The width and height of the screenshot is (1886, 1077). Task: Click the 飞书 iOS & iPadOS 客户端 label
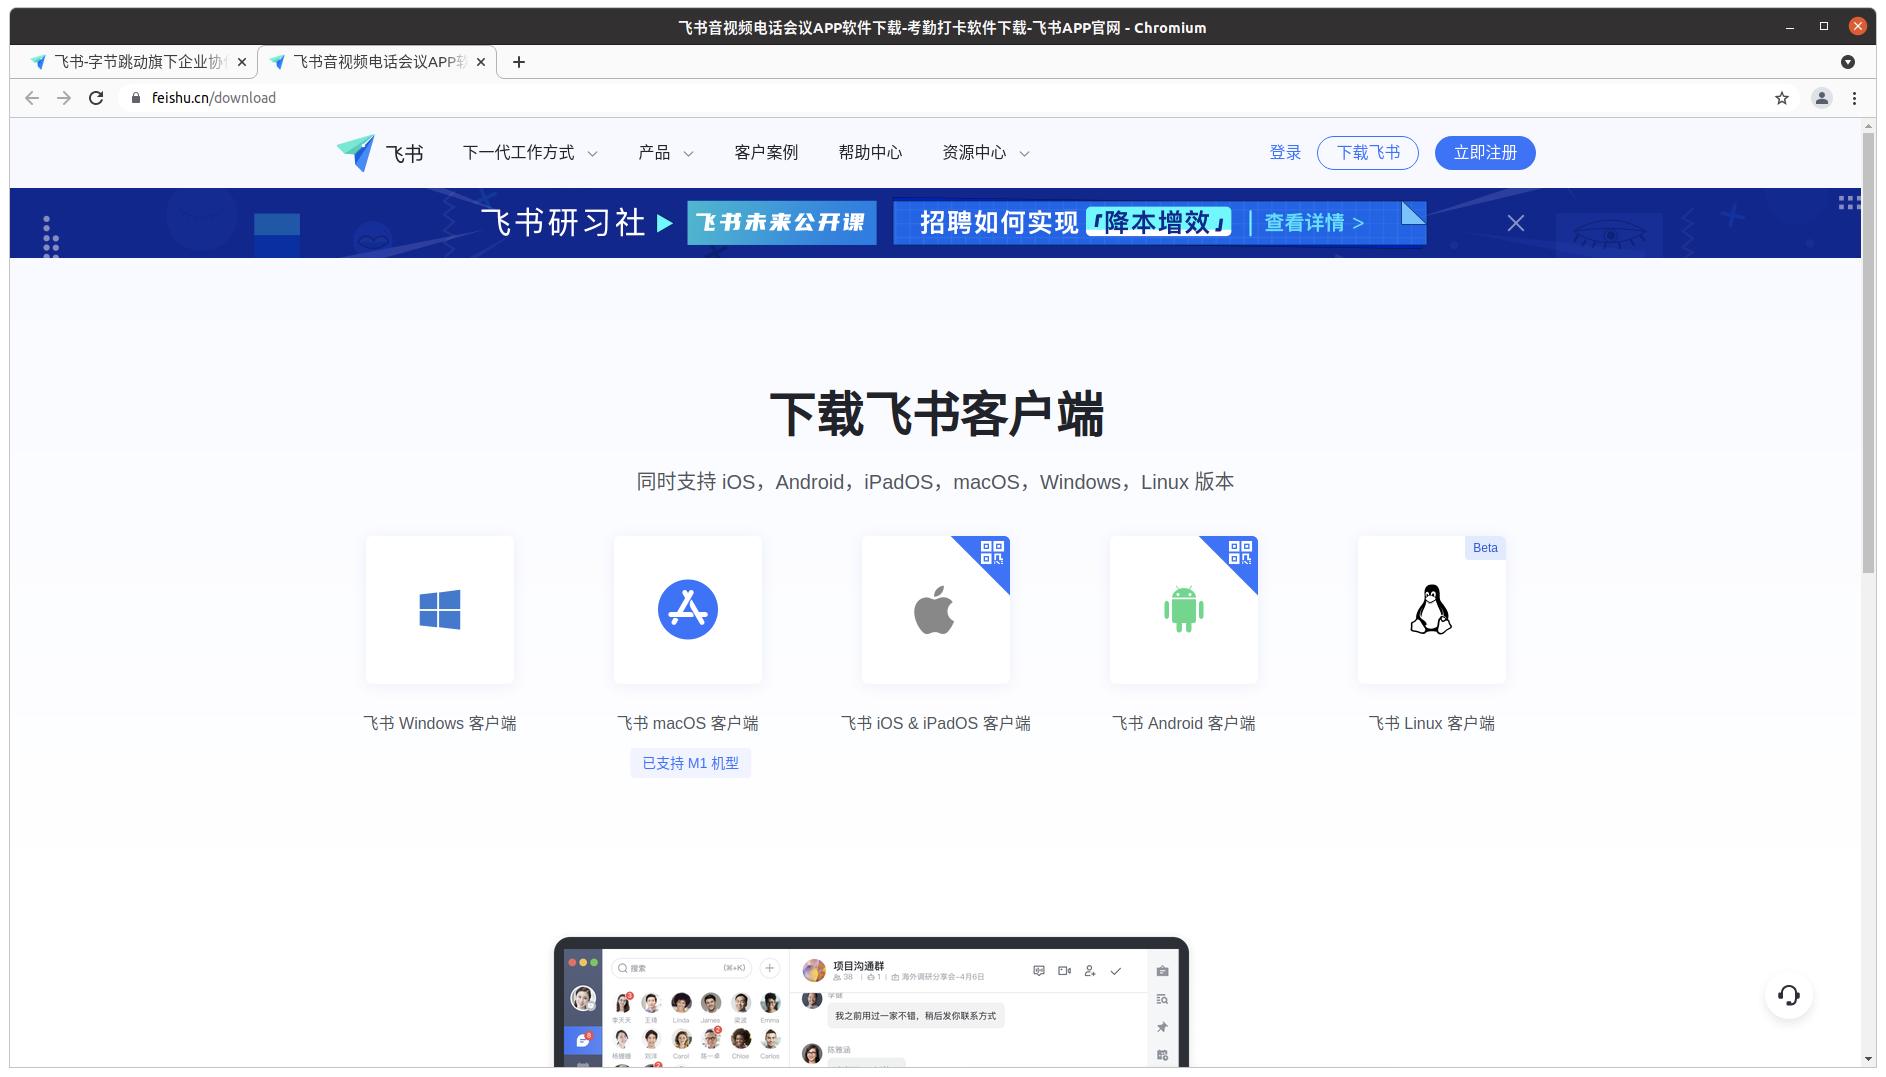point(936,723)
